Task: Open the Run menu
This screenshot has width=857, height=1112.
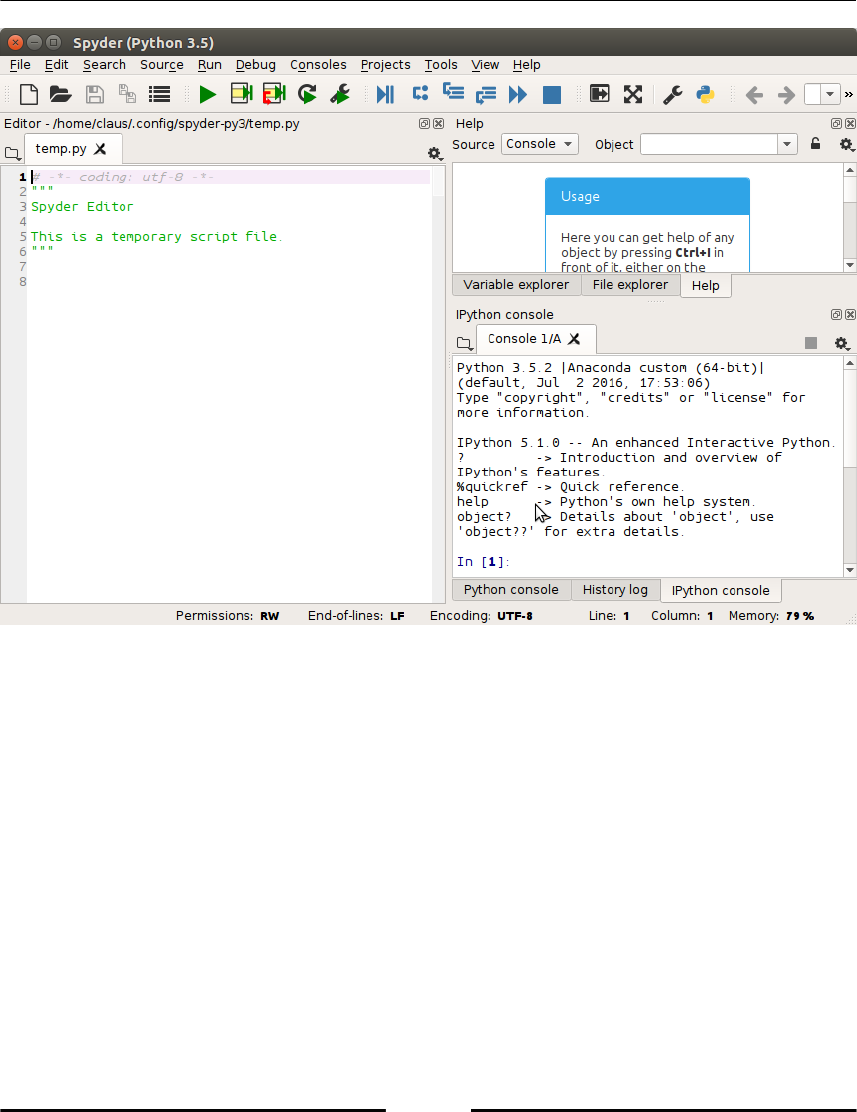Action: point(209,65)
